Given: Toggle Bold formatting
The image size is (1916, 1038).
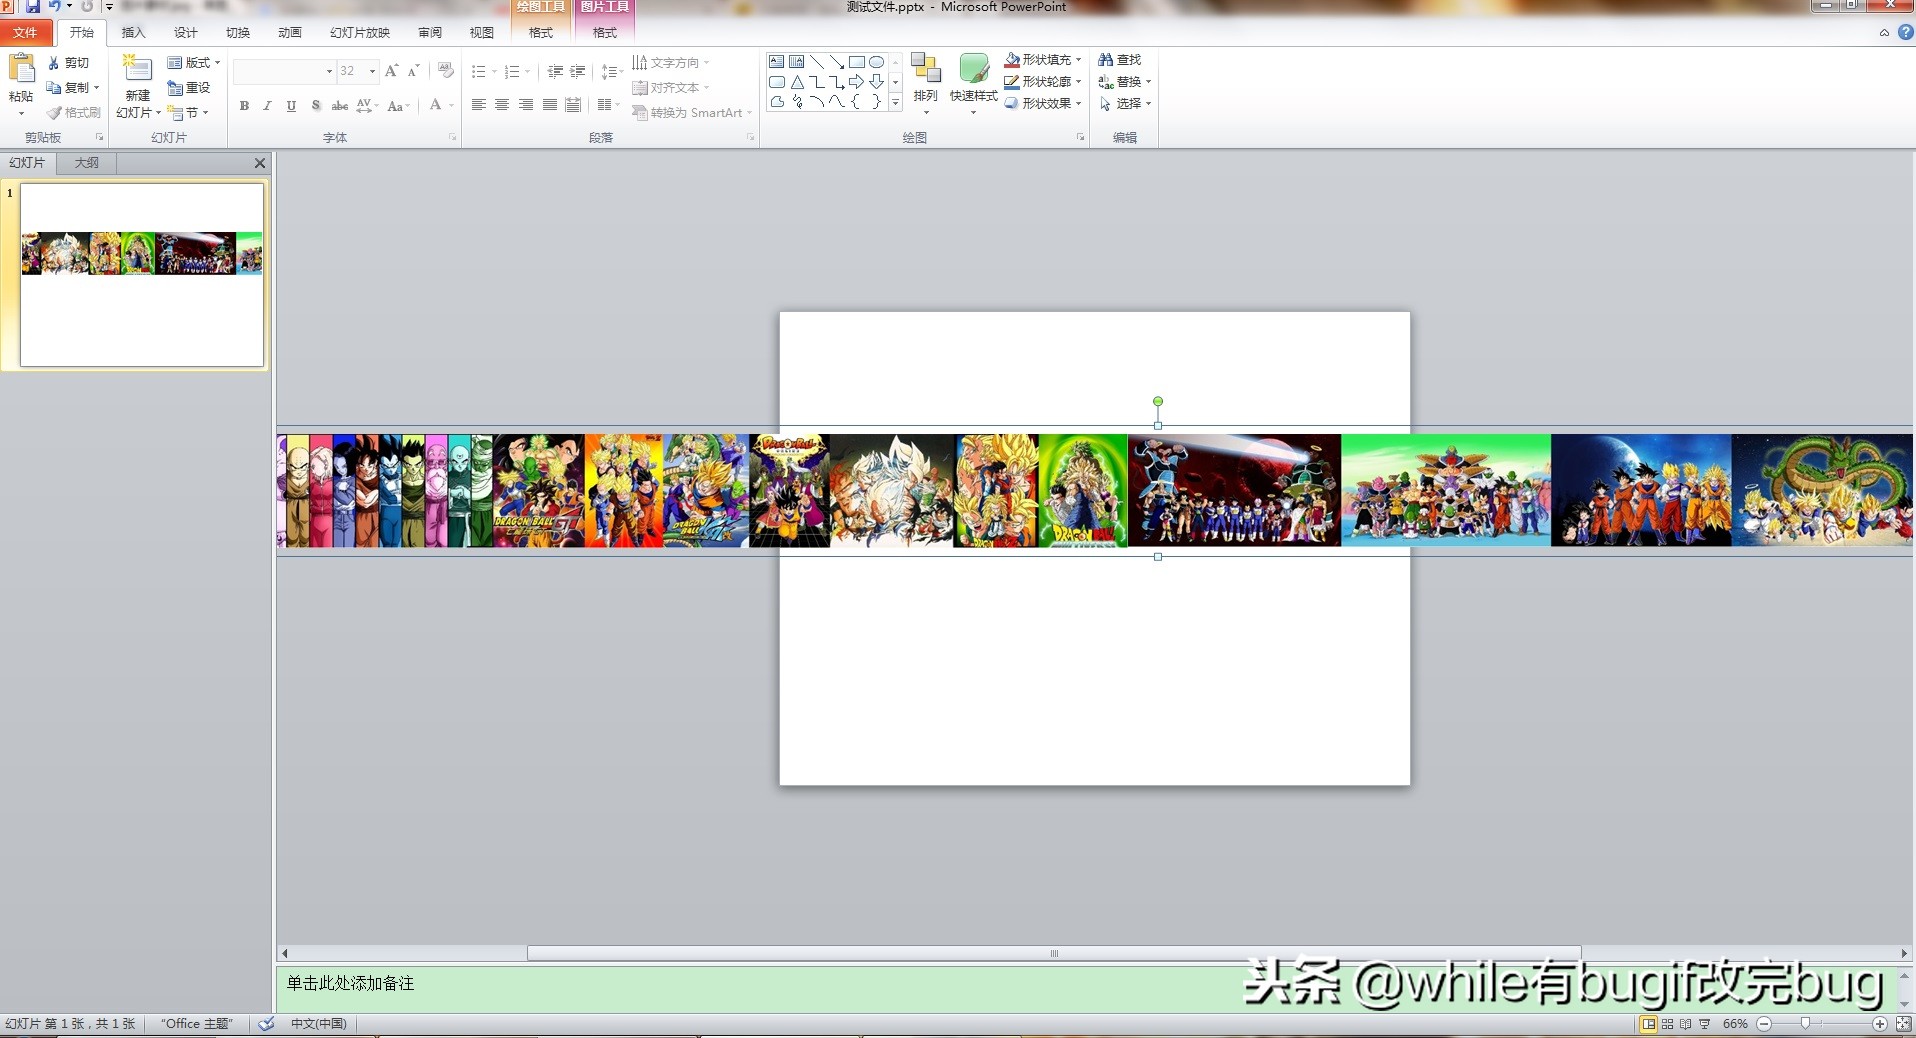Looking at the screenshot, I should tap(244, 106).
